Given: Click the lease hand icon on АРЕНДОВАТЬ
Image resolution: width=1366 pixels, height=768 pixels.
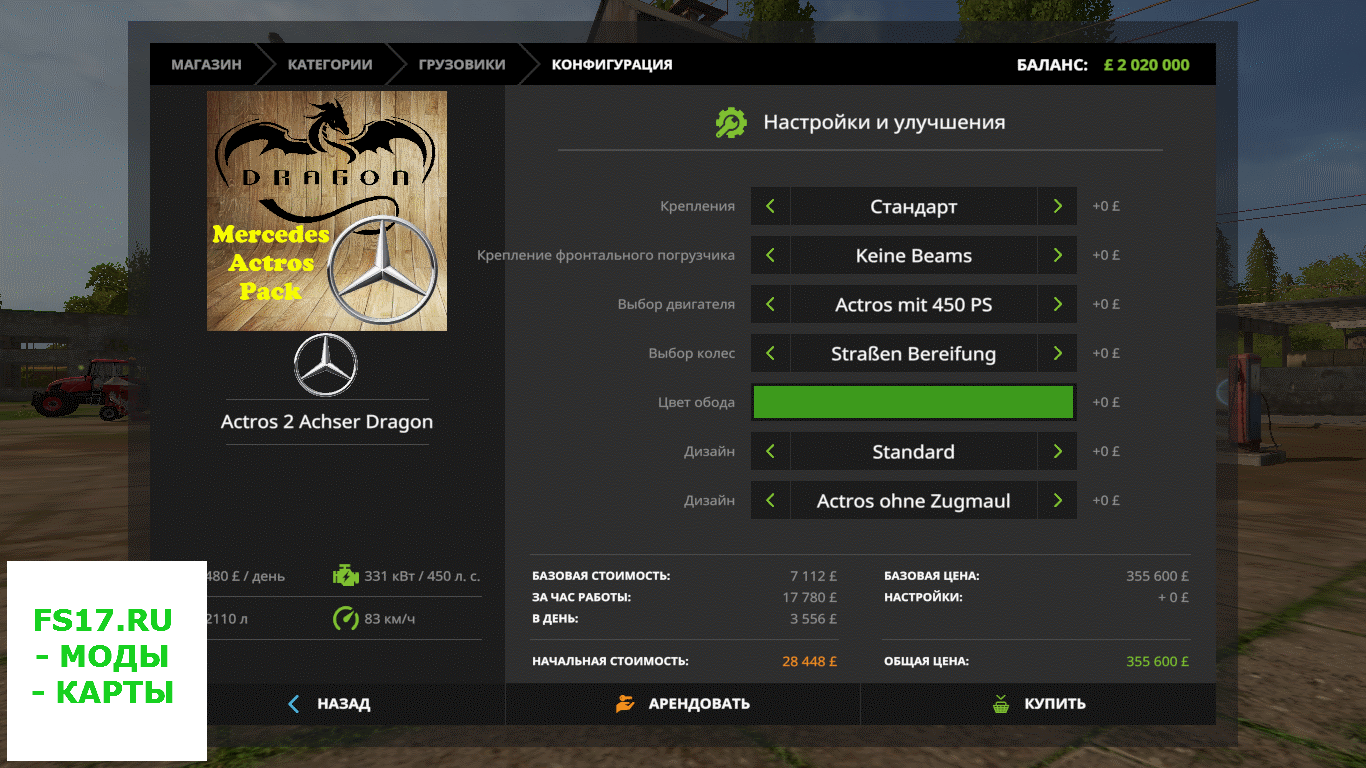Looking at the screenshot, I should pos(625,704).
